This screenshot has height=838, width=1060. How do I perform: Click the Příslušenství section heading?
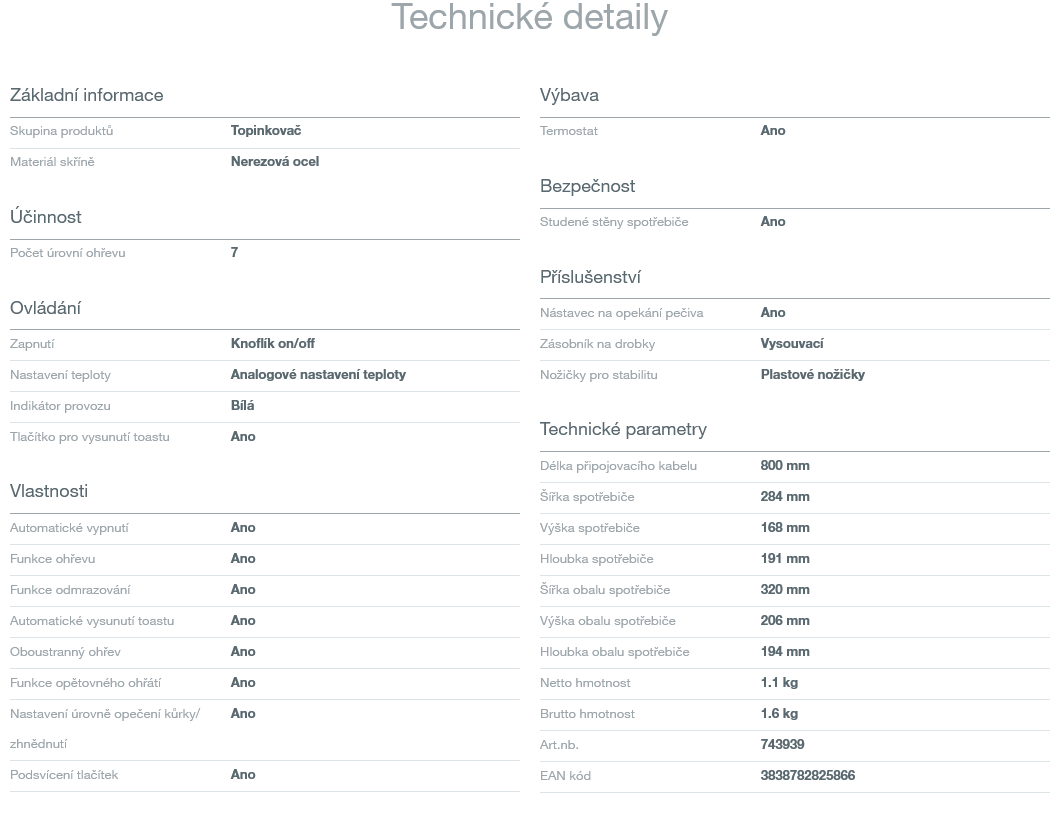click(x=590, y=277)
